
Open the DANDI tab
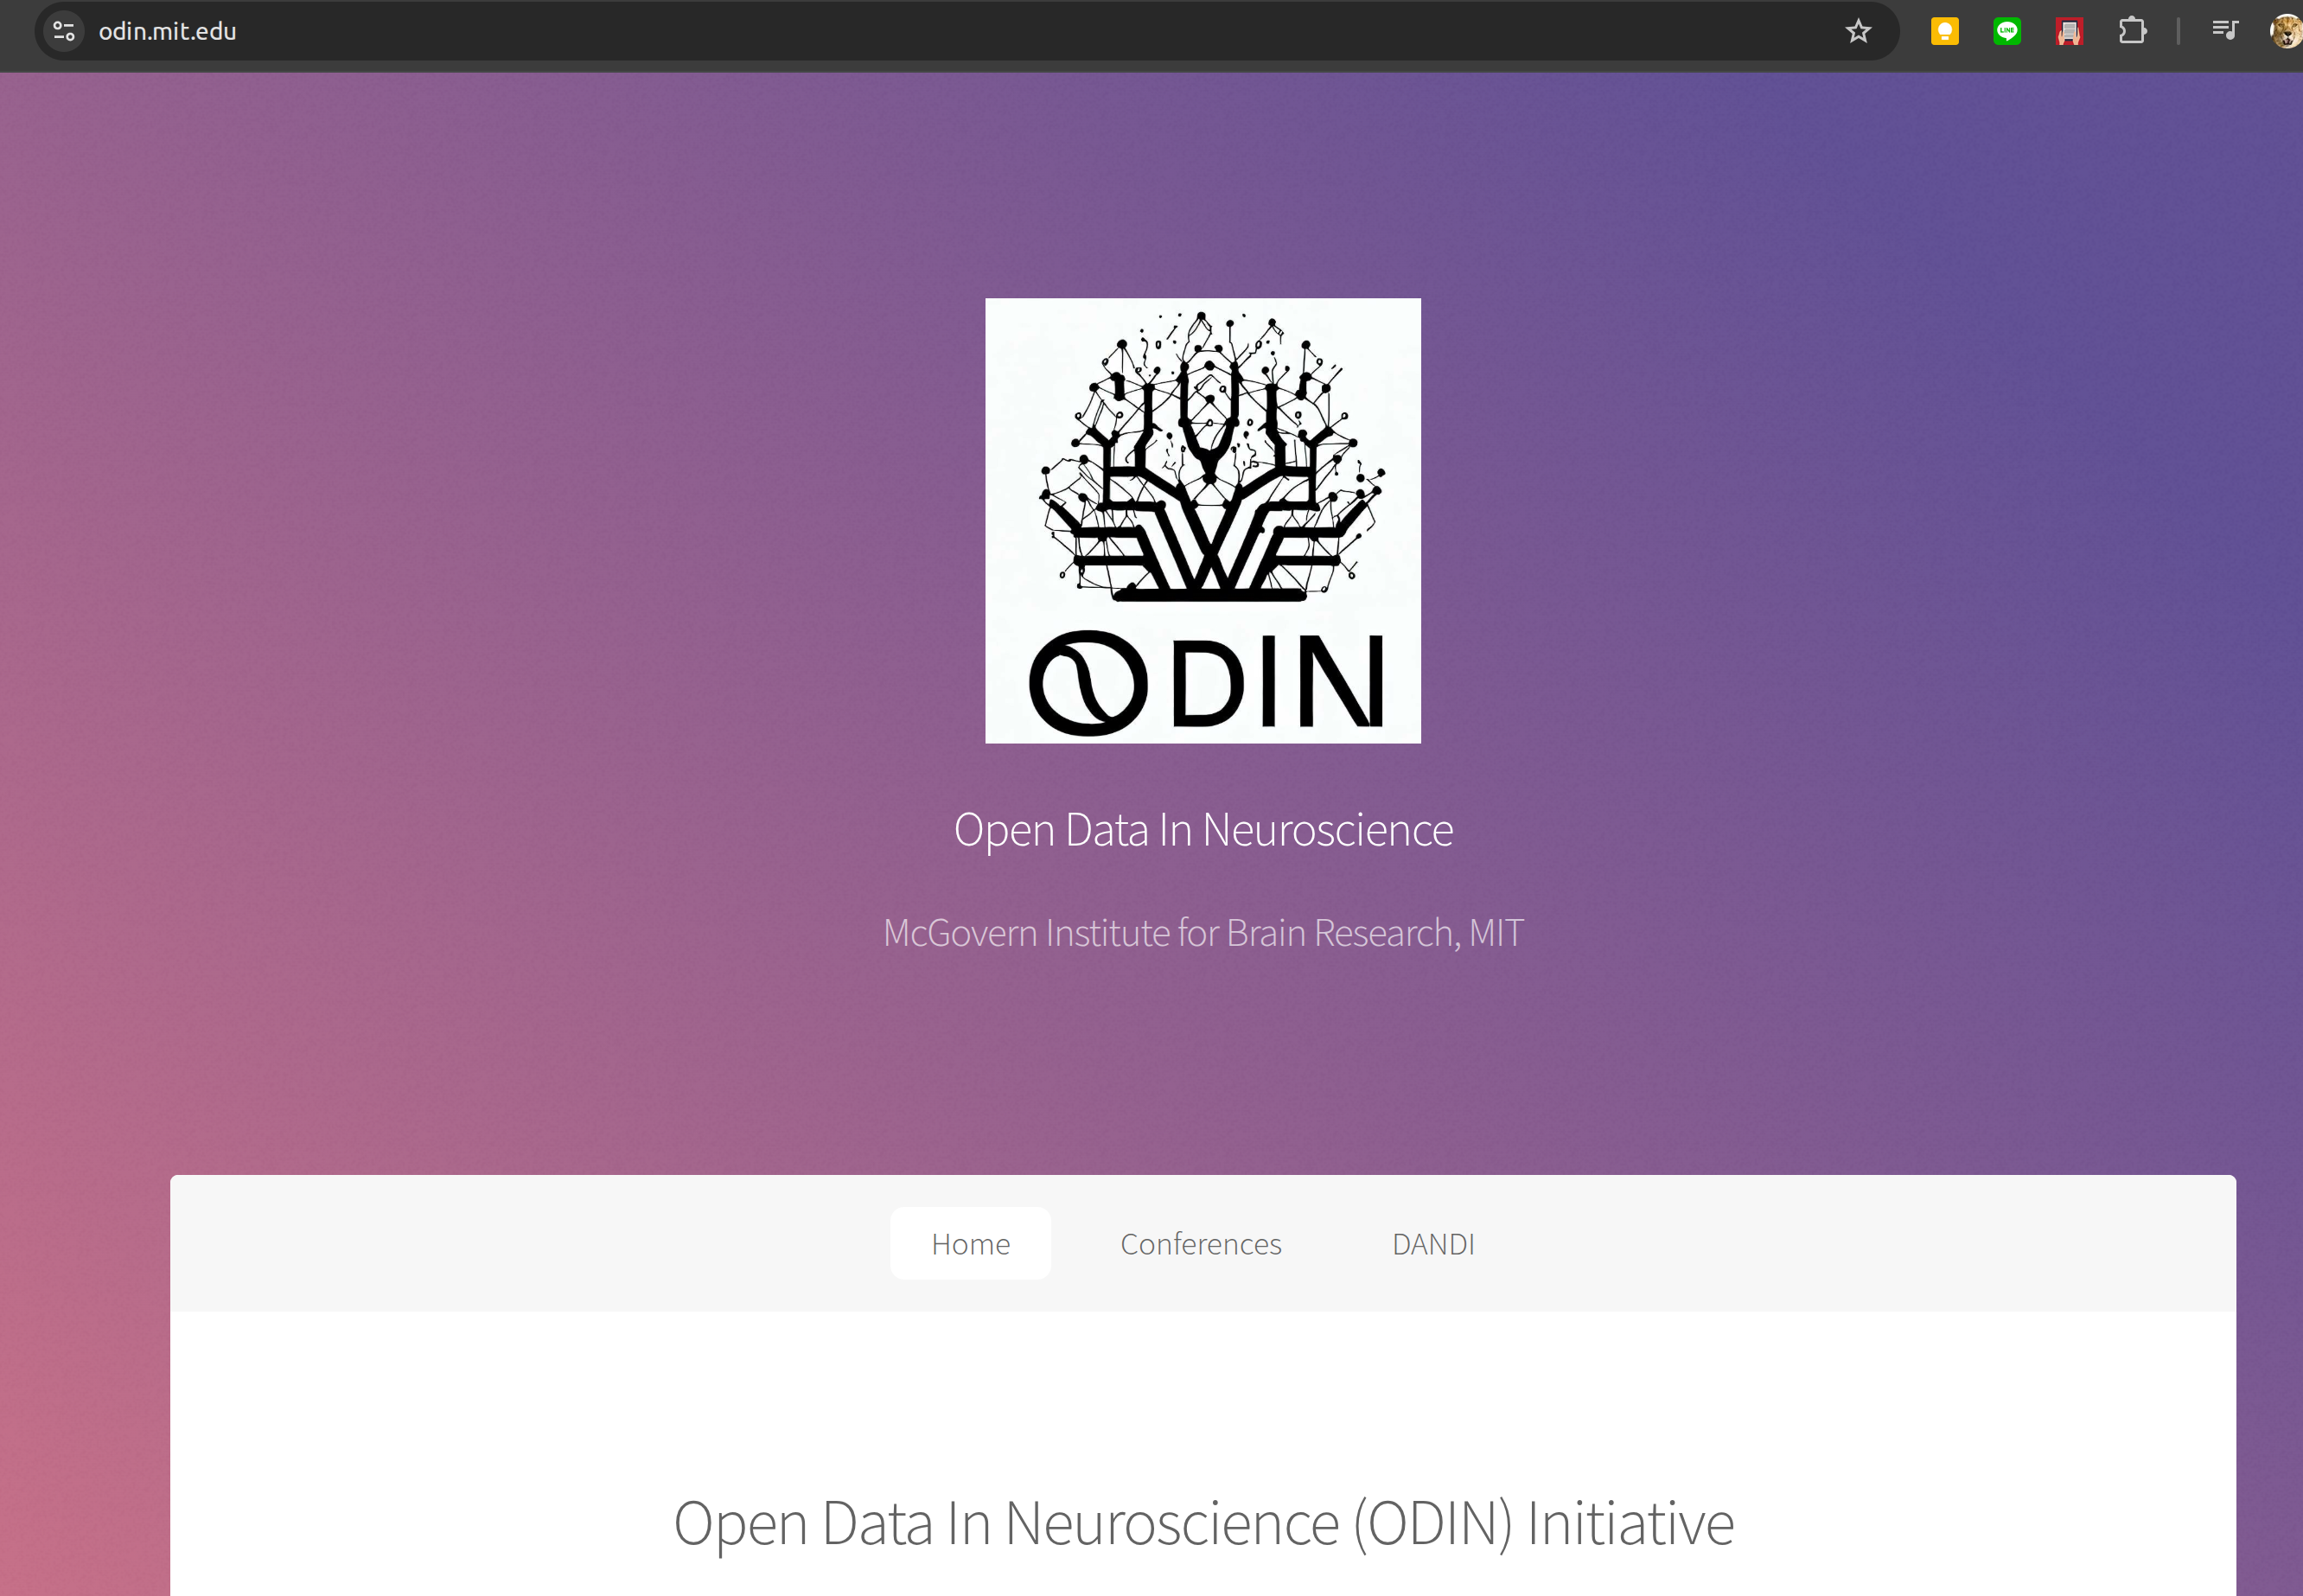click(x=1432, y=1243)
